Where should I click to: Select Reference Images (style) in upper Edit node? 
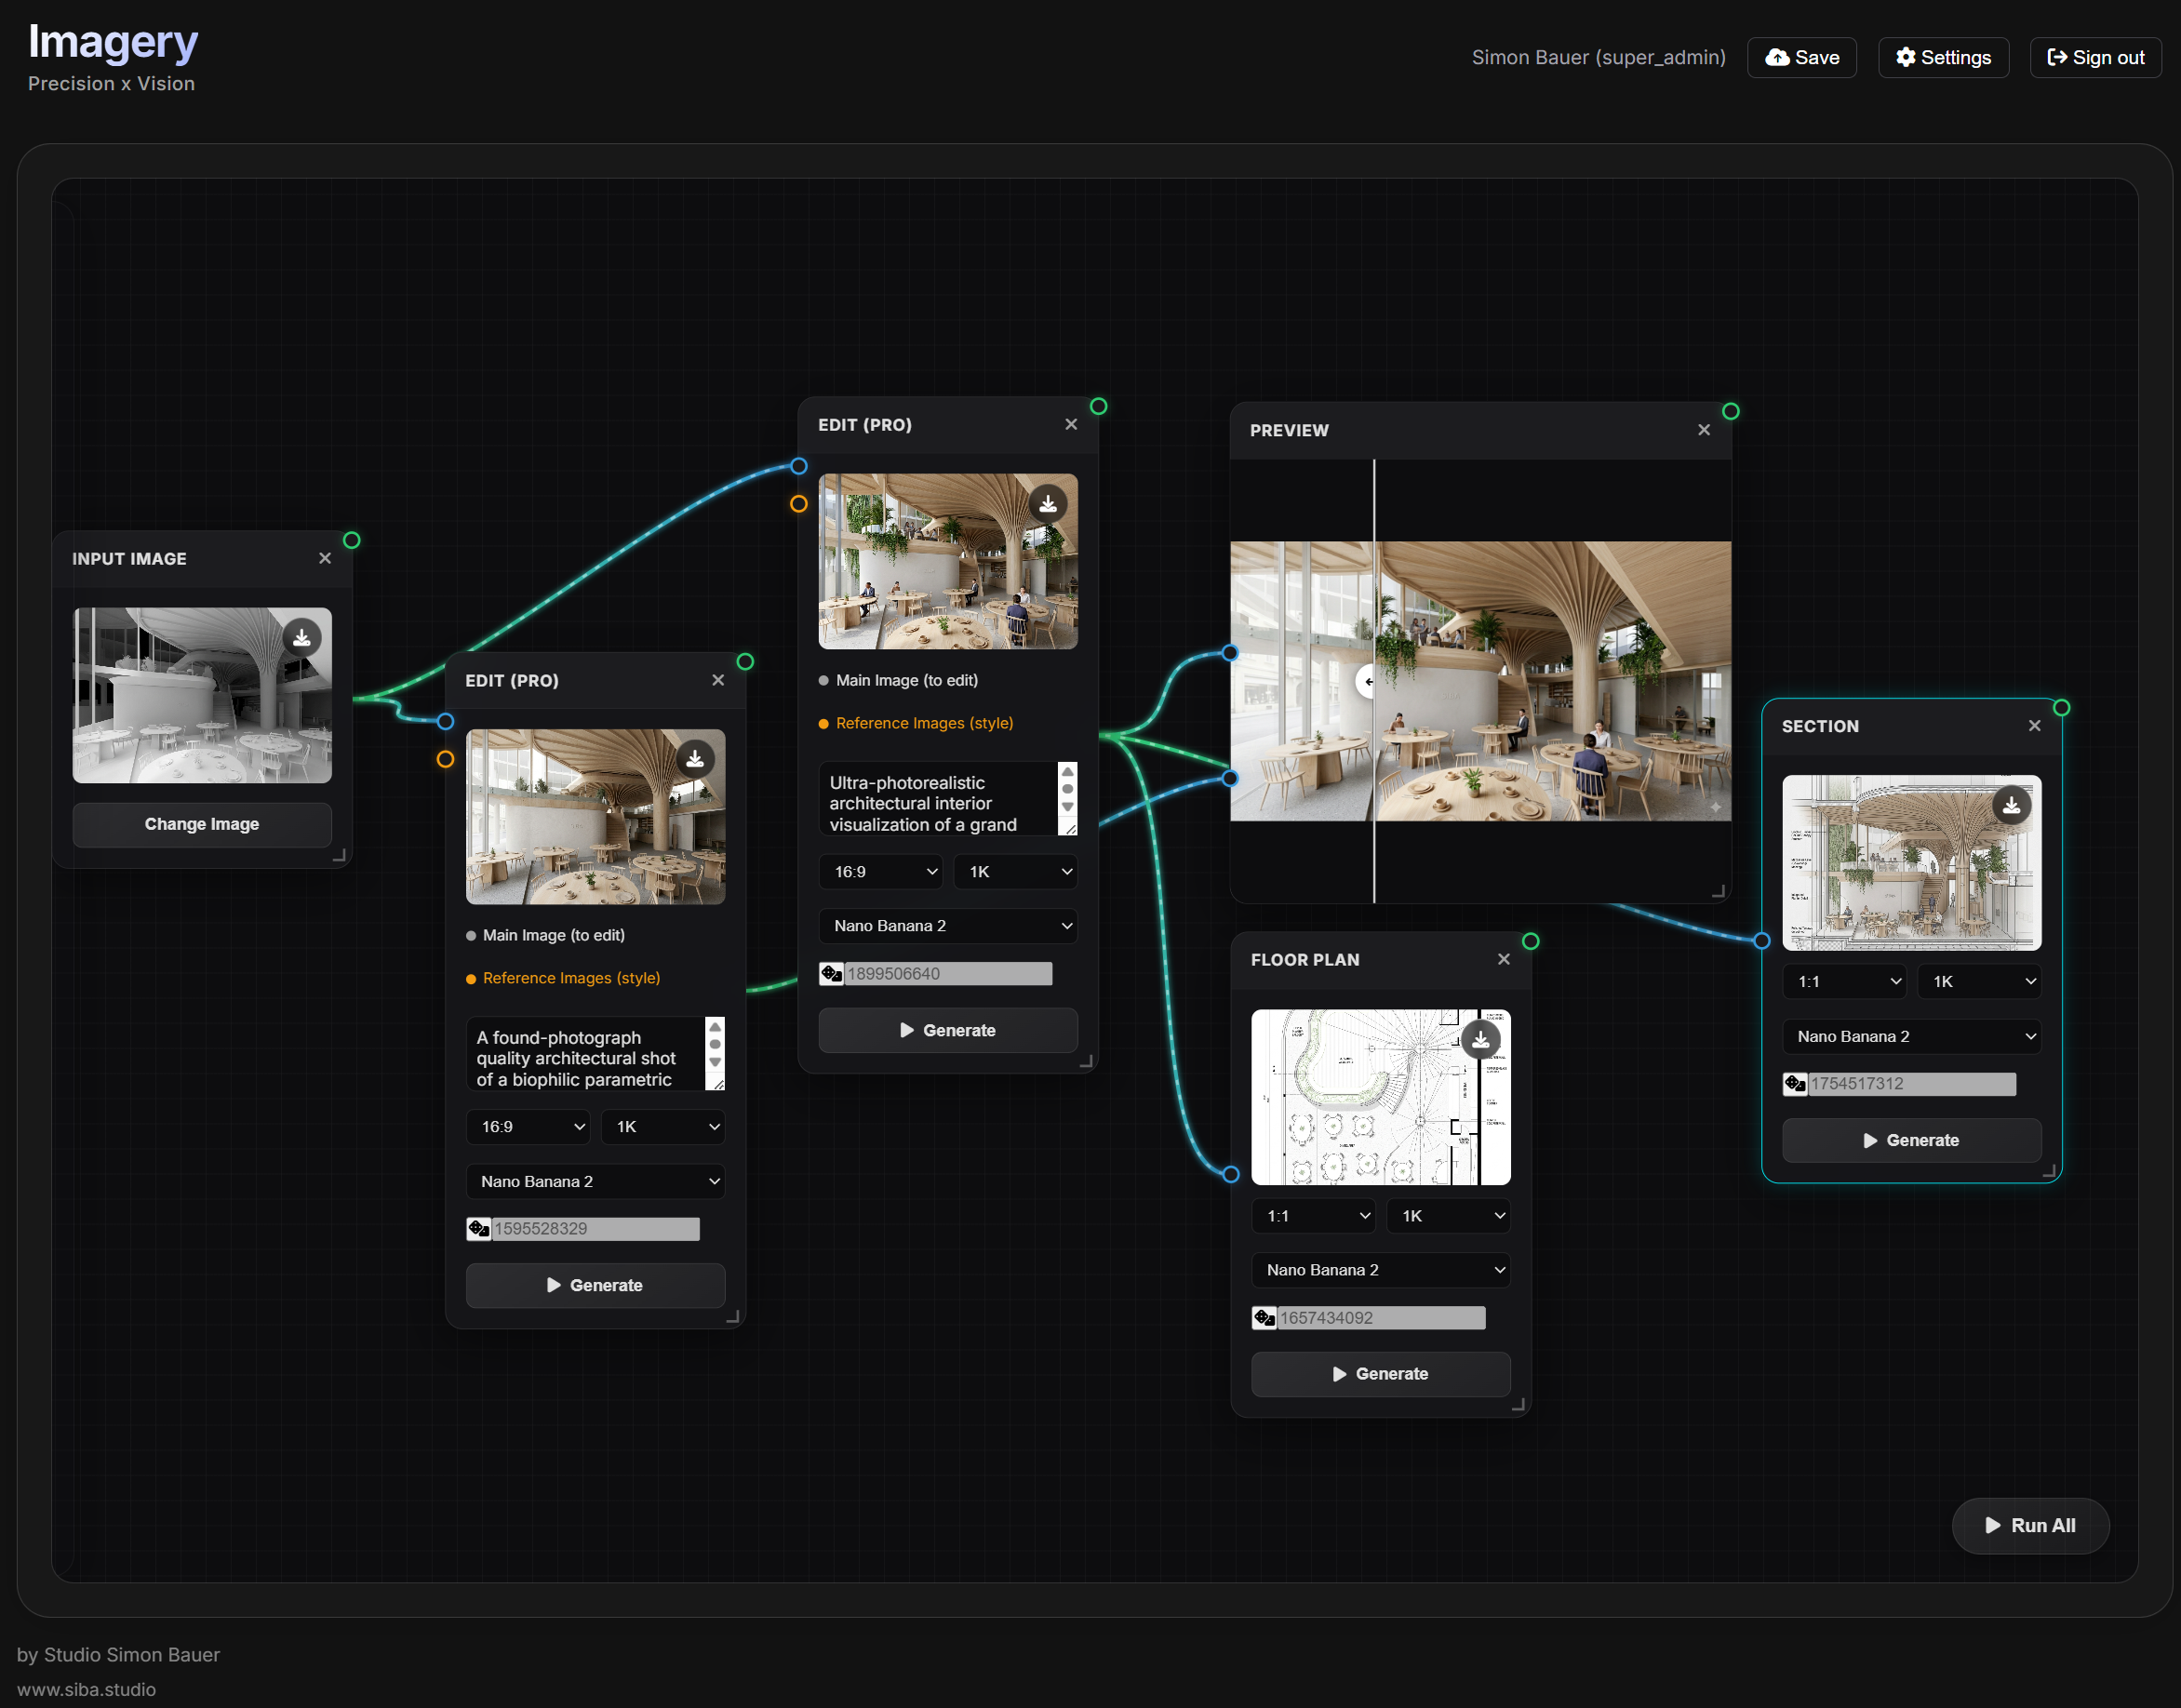click(924, 723)
